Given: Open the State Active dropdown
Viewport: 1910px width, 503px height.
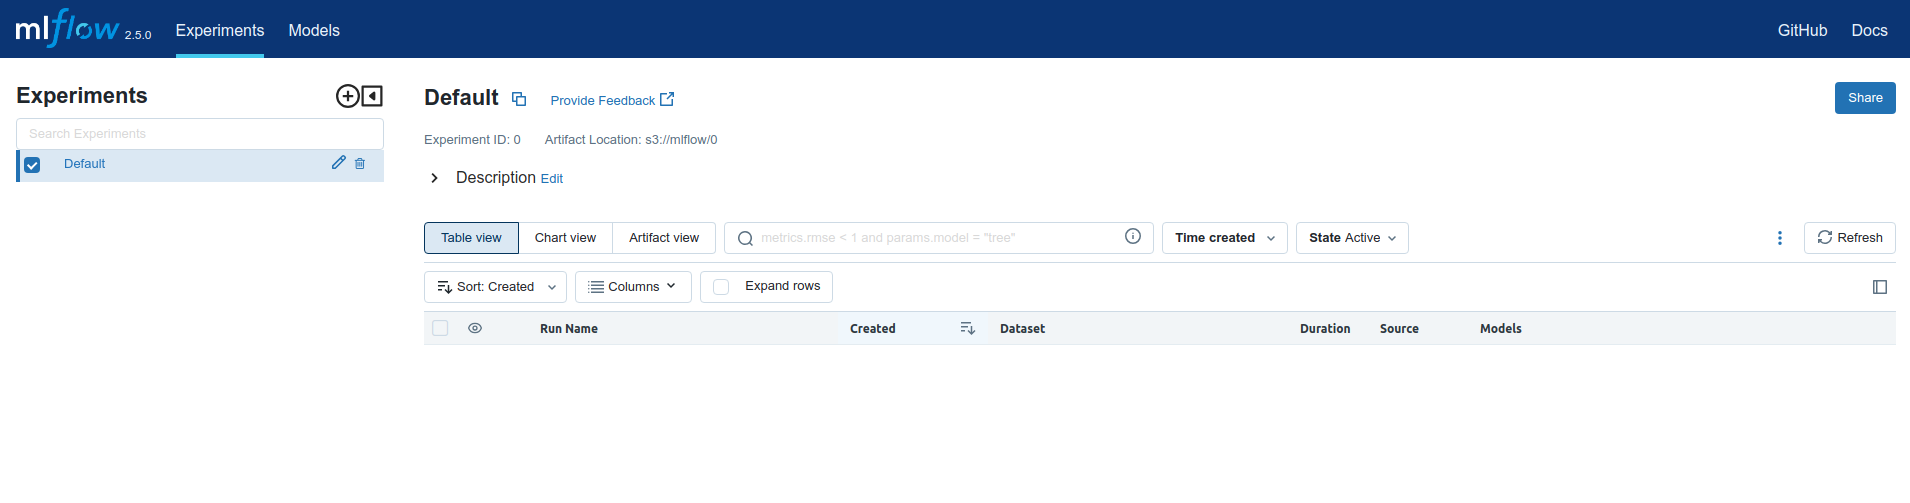Looking at the screenshot, I should coord(1352,238).
